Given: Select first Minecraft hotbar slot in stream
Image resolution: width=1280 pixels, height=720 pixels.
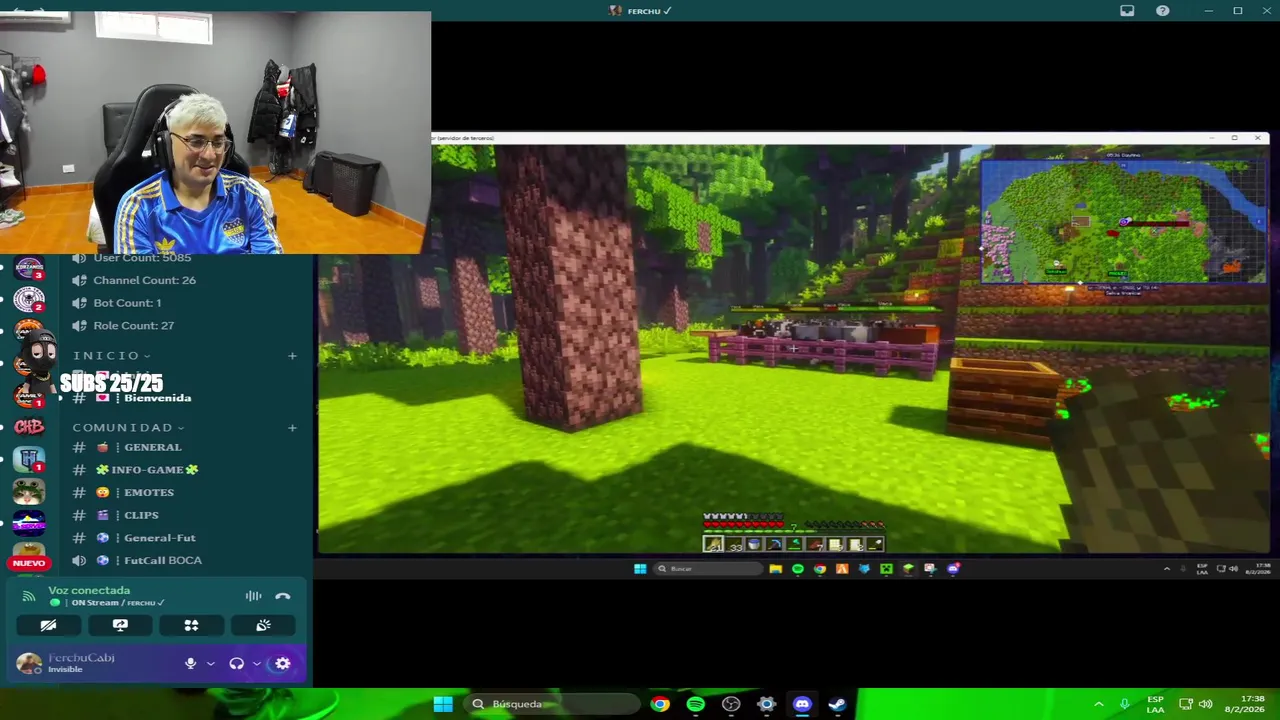Looking at the screenshot, I should pos(713,544).
